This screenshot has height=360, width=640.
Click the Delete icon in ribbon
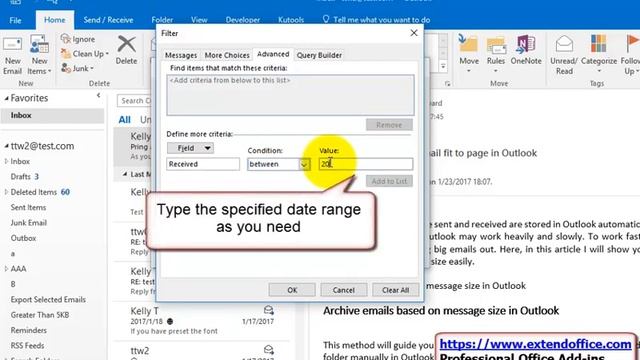click(127, 44)
